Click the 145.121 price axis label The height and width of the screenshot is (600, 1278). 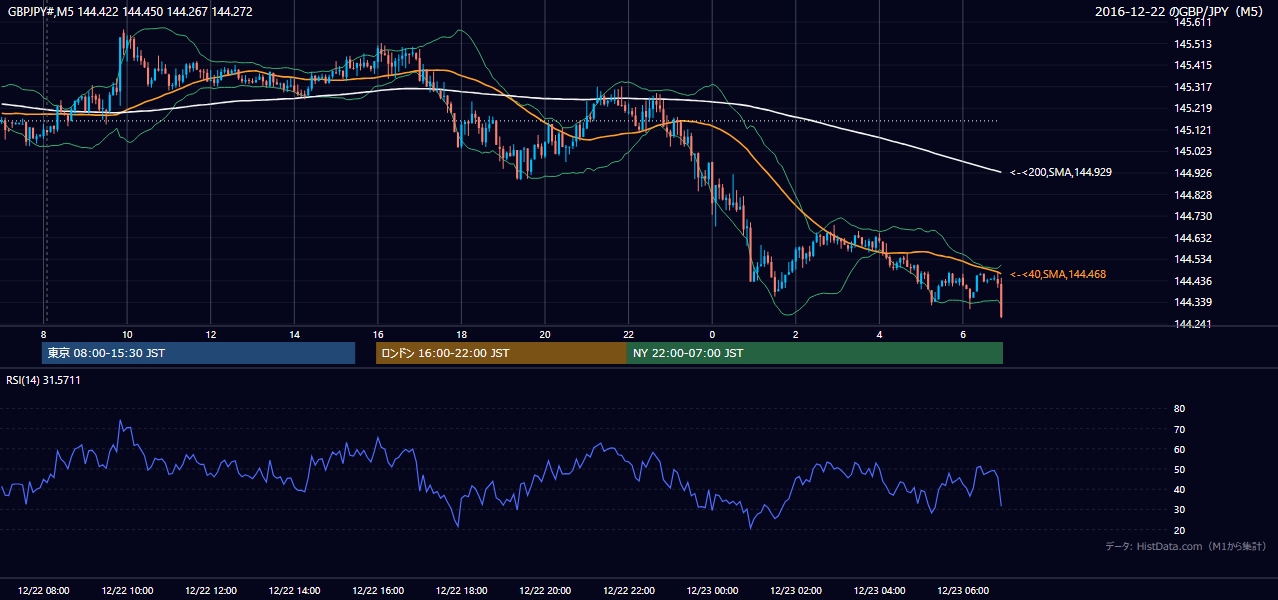click(1193, 130)
